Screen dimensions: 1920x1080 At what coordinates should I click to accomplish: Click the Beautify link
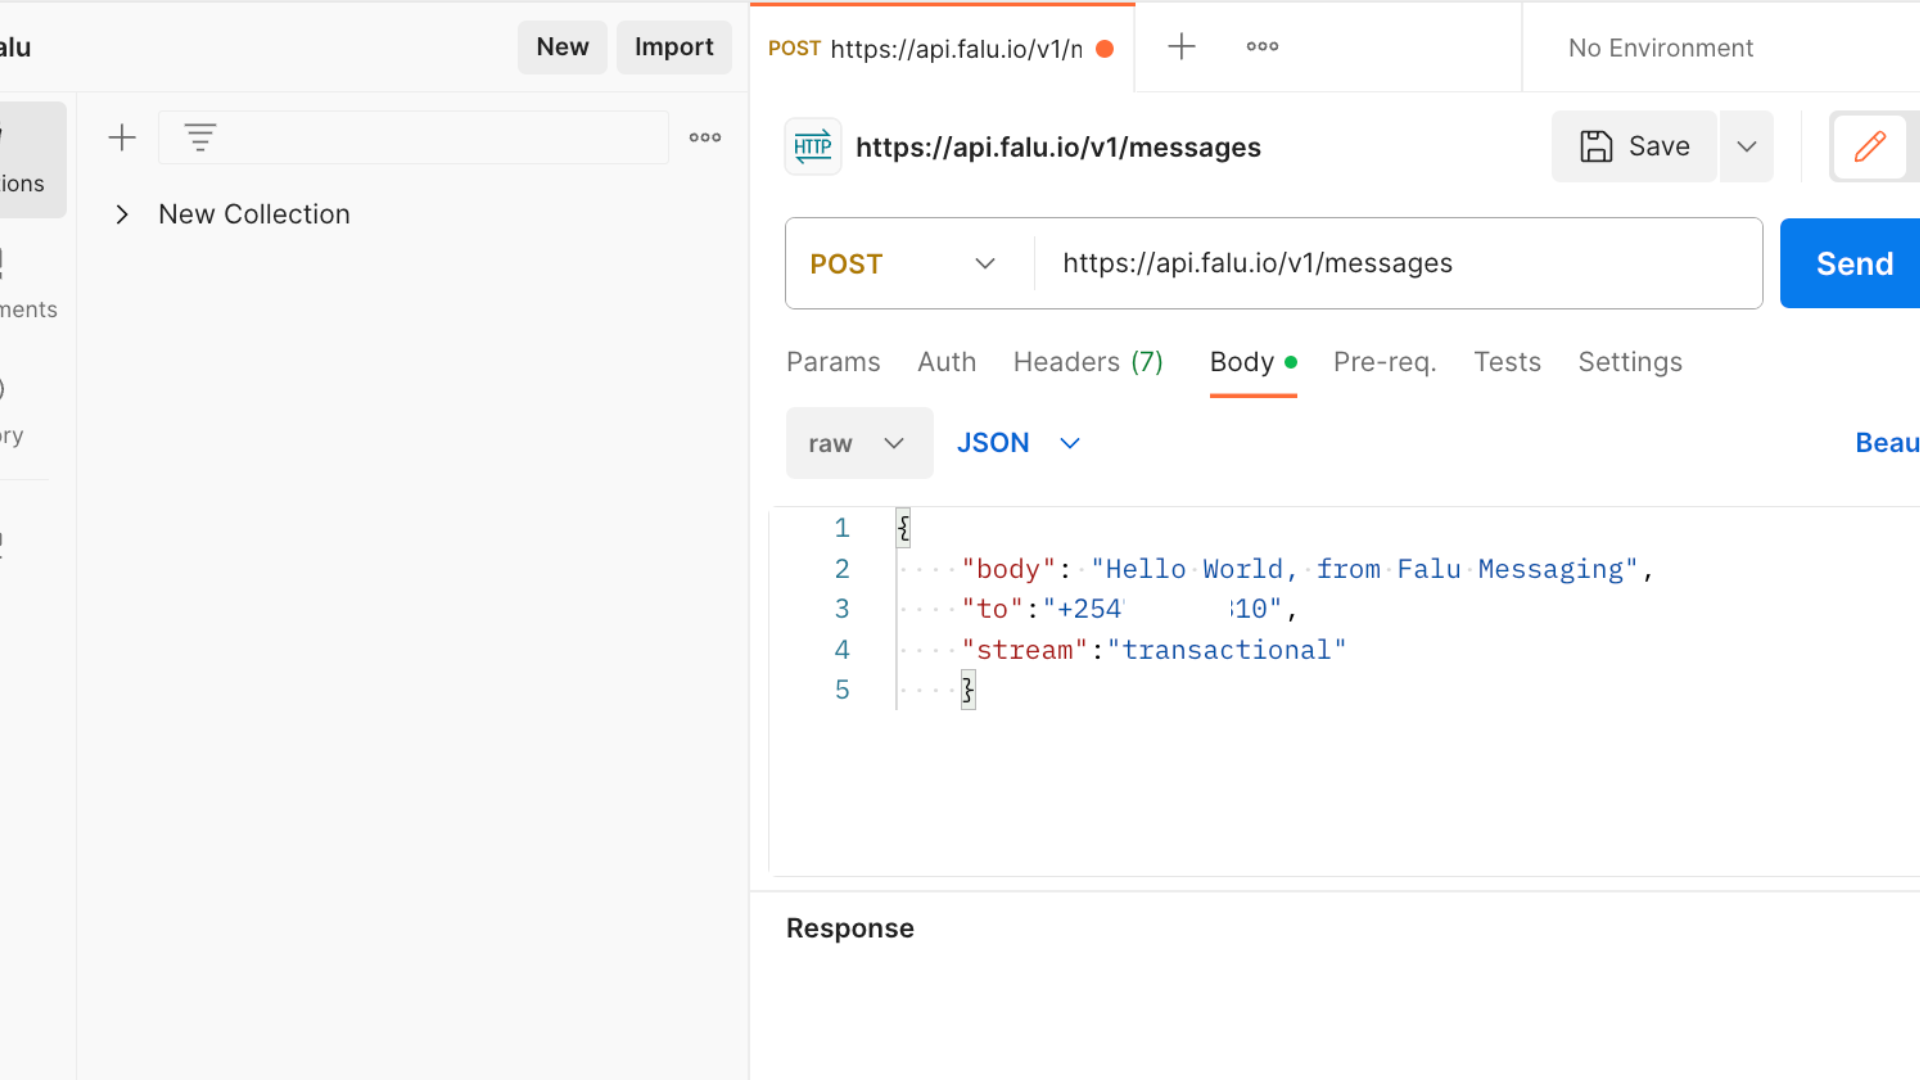pos(1887,443)
